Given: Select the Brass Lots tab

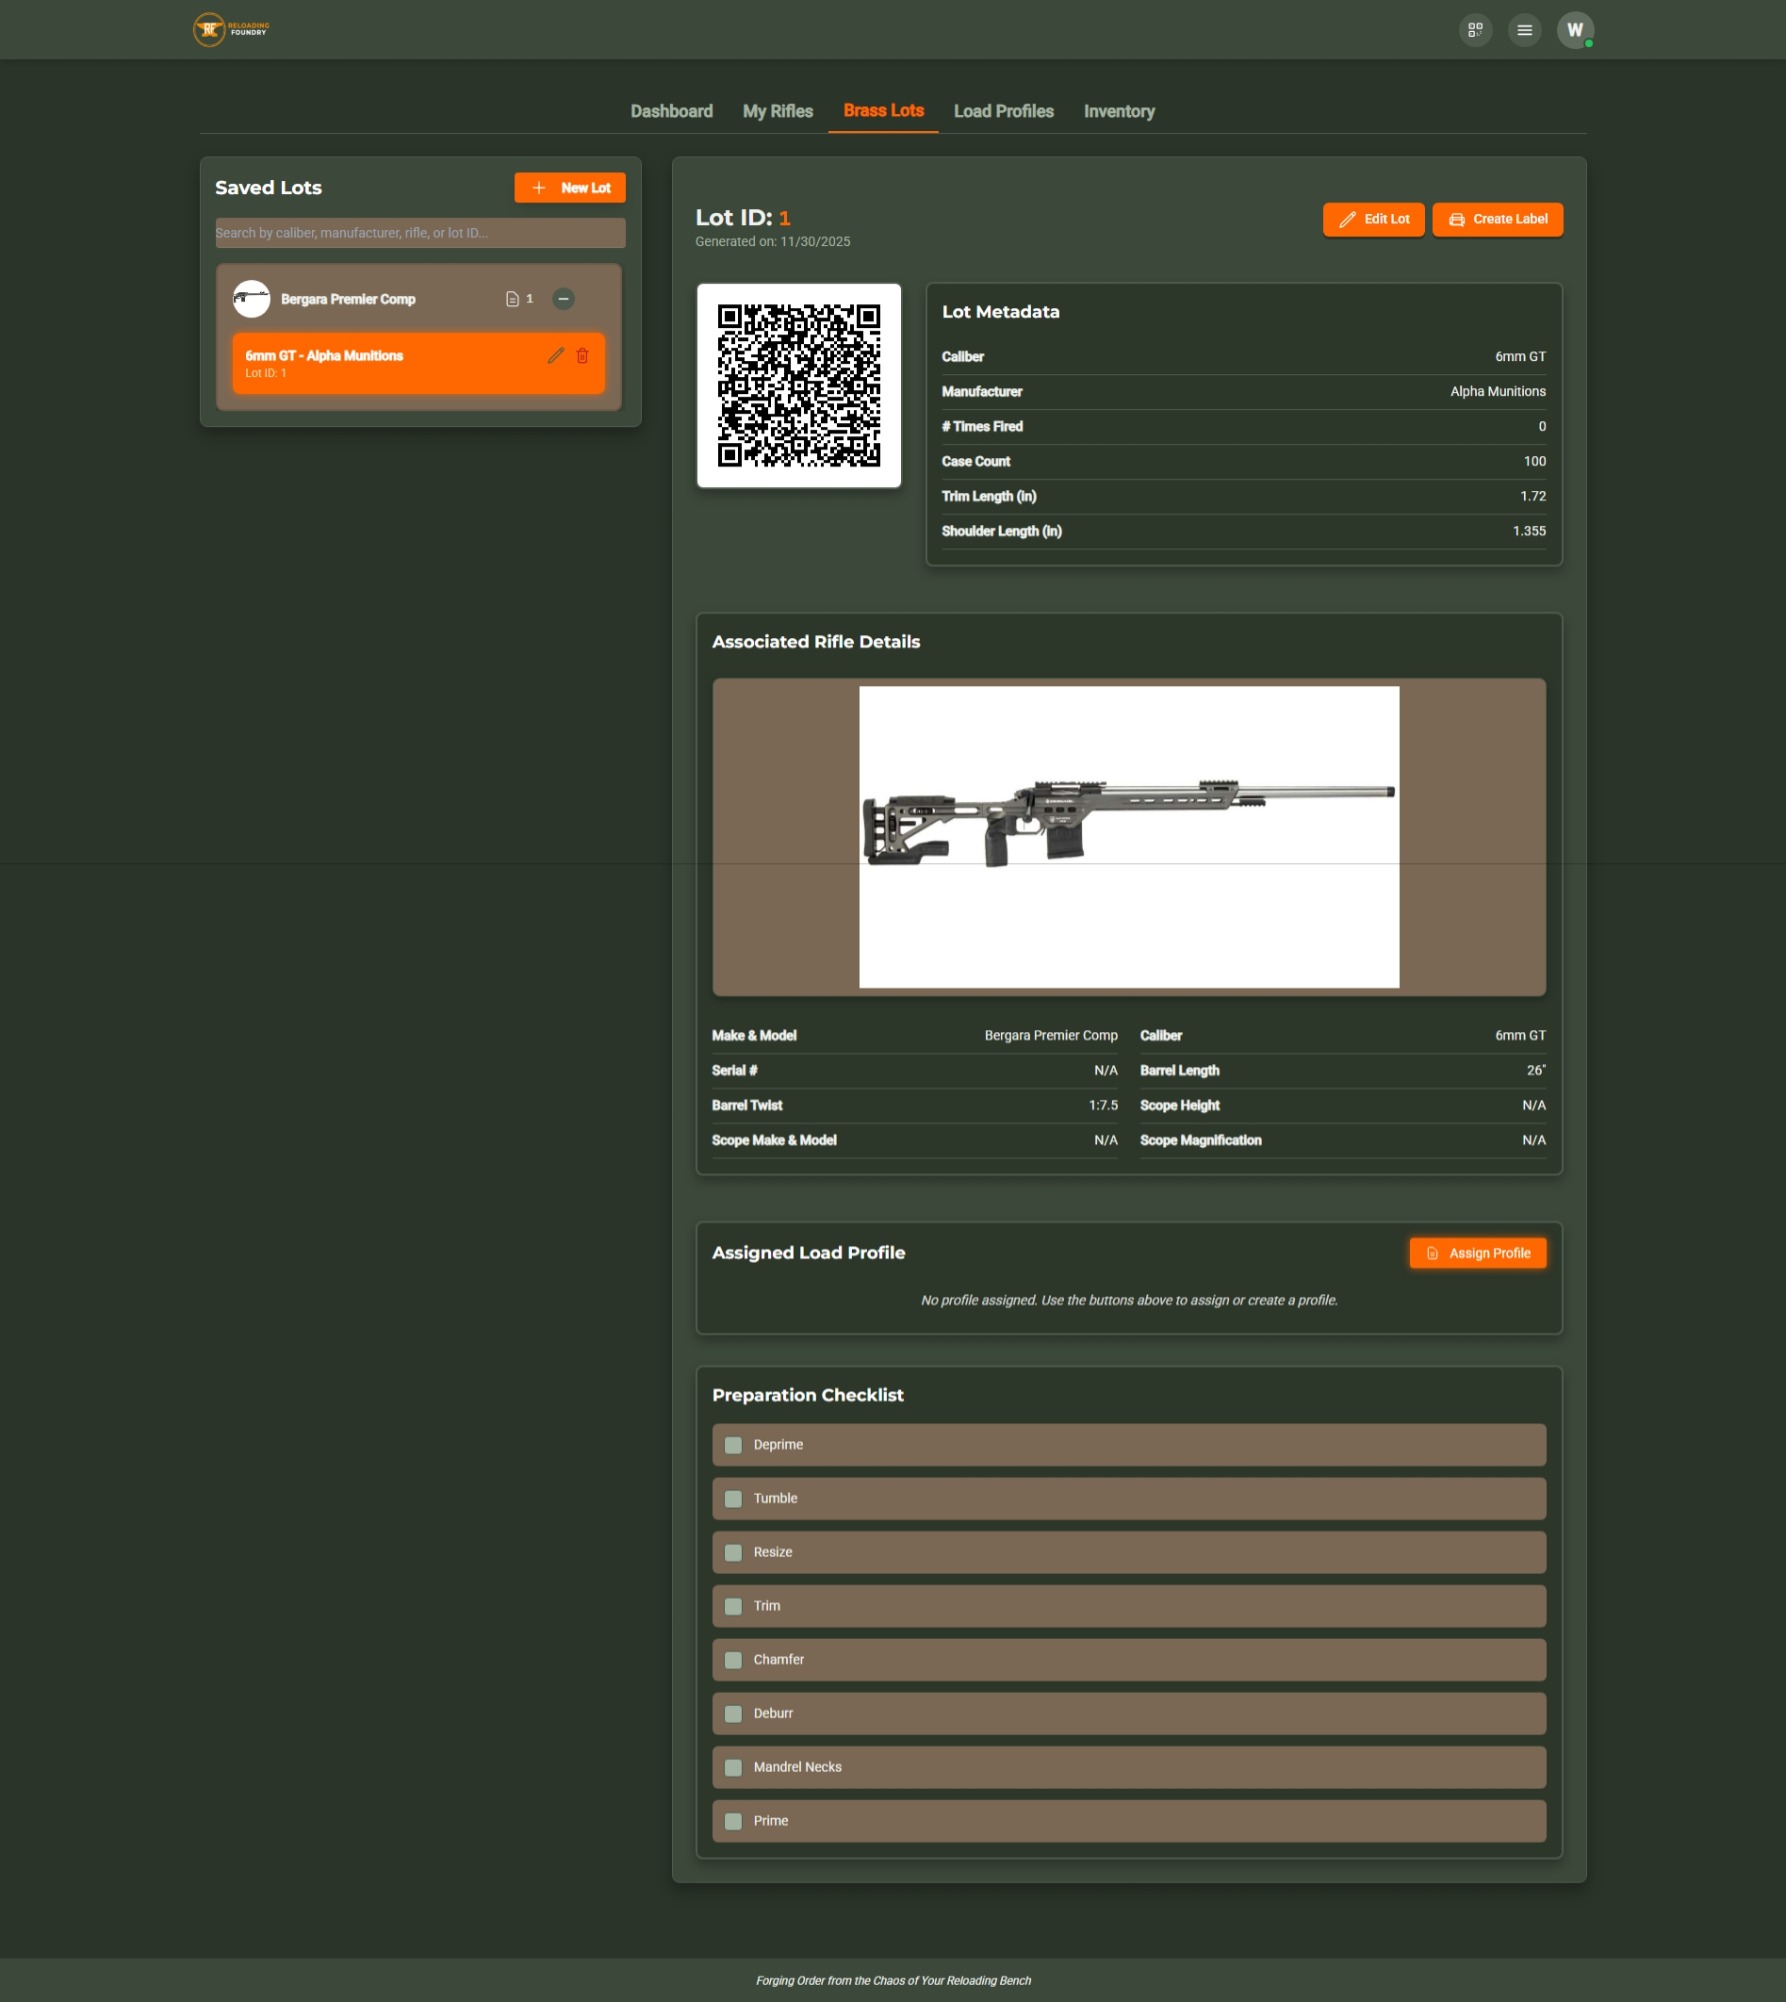Looking at the screenshot, I should pos(884,110).
